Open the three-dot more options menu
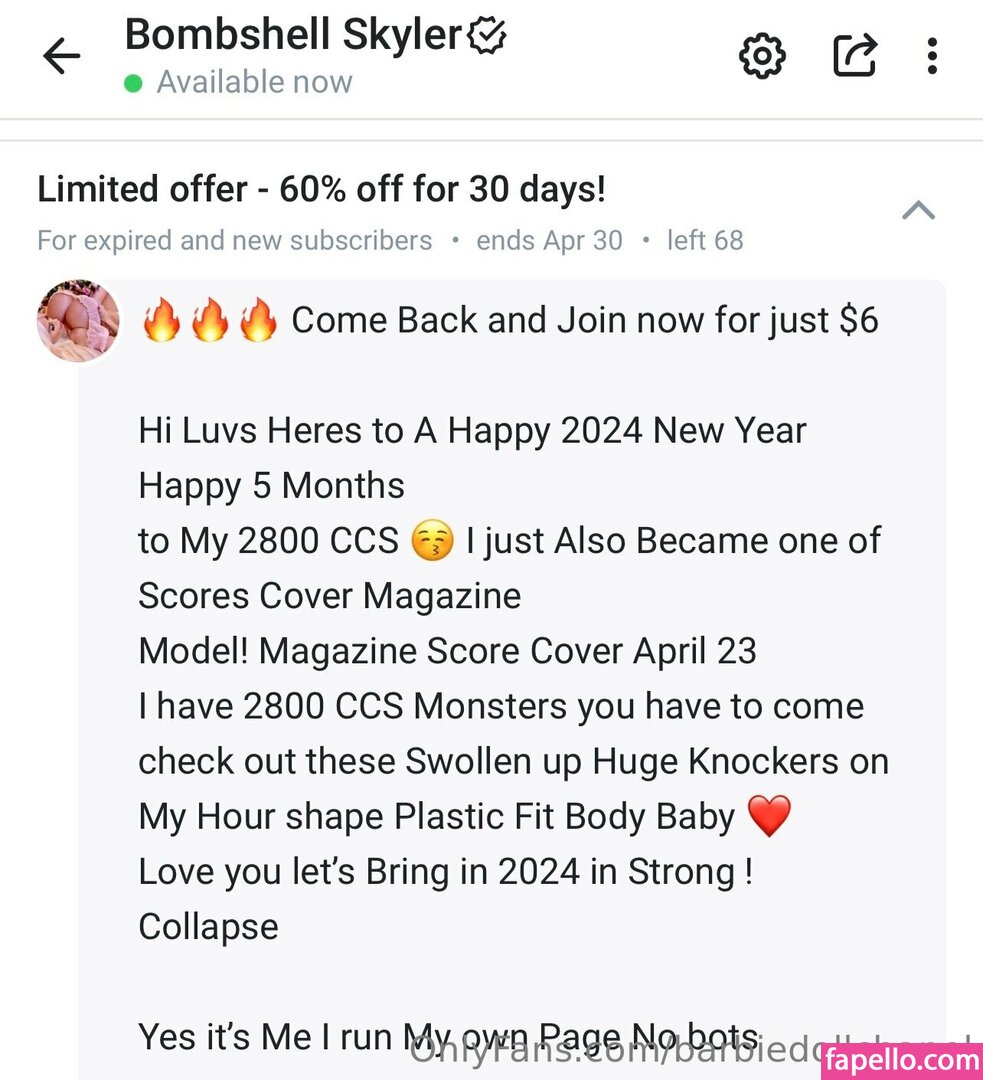Viewport: 983px width, 1080px height. pos(932,56)
